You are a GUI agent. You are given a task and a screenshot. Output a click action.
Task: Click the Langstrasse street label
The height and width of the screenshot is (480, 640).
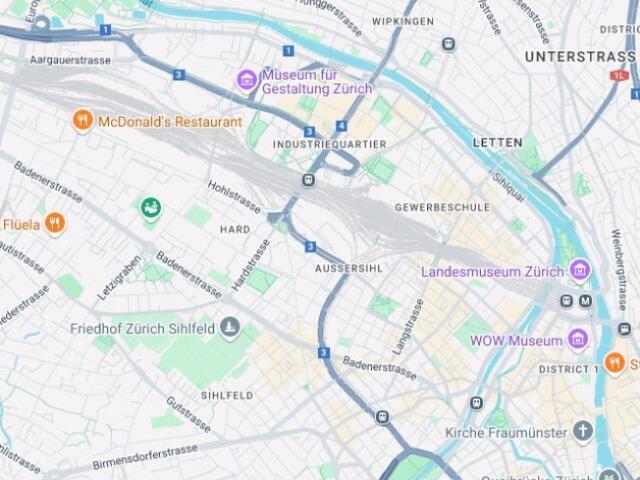pyautogui.click(x=408, y=327)
